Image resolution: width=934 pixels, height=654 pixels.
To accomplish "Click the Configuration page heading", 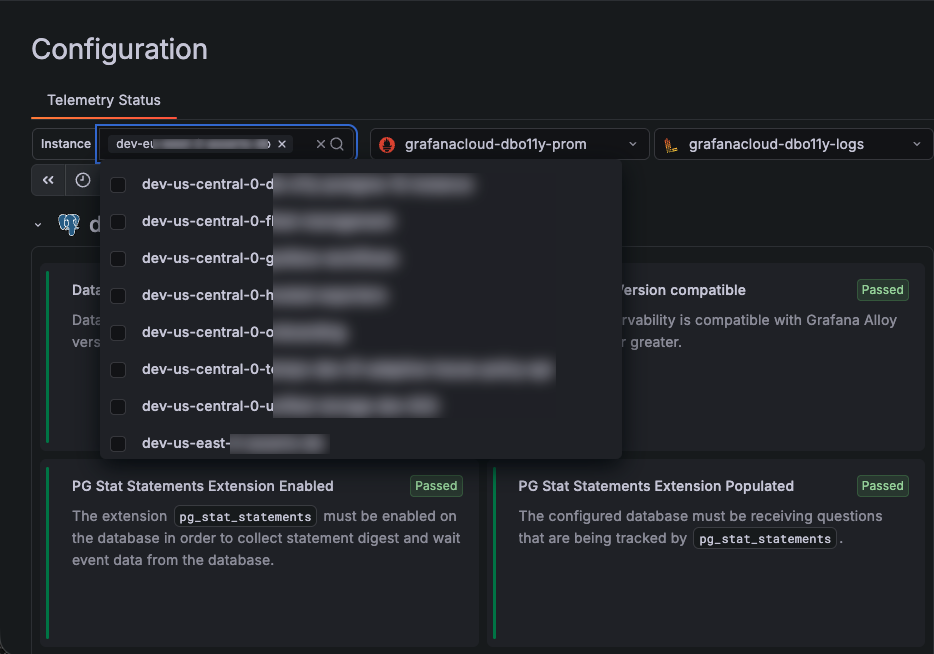I will (x=119, y=49).
